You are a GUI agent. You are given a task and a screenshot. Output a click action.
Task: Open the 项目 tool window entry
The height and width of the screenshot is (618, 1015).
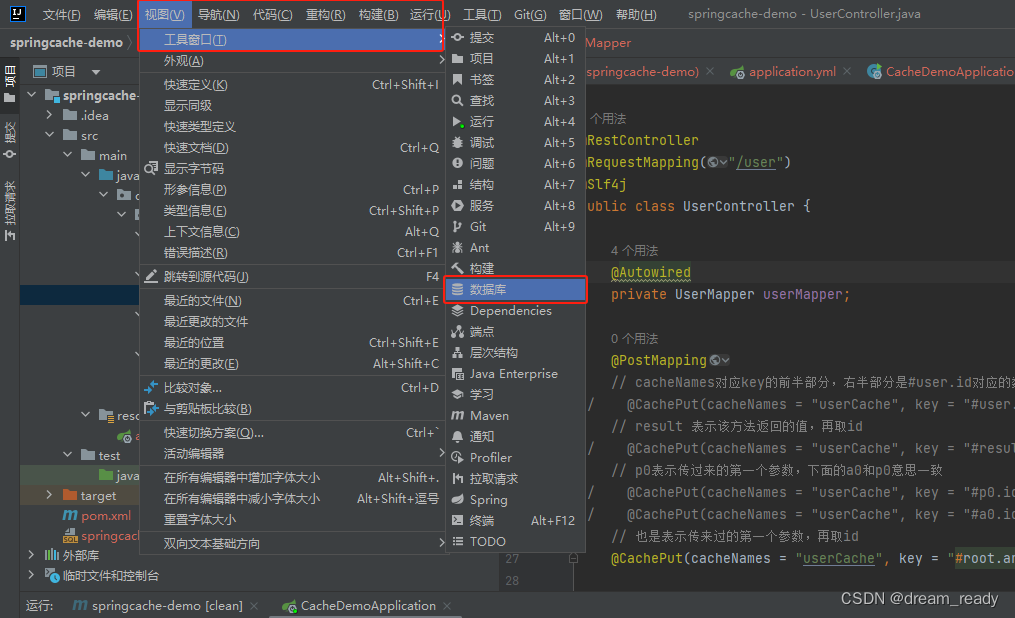515,58
